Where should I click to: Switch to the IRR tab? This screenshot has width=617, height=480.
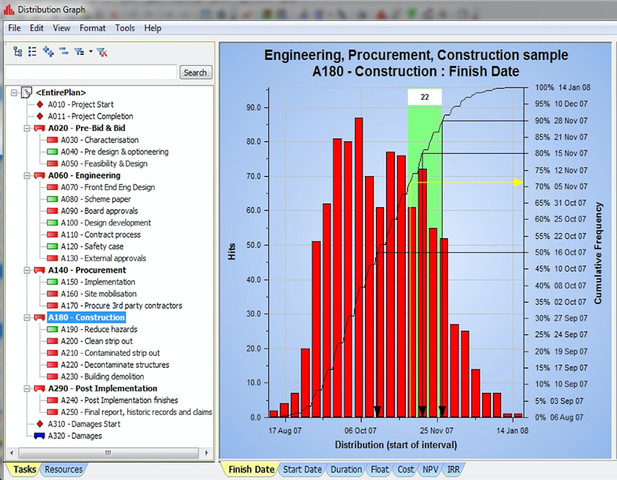453,469
